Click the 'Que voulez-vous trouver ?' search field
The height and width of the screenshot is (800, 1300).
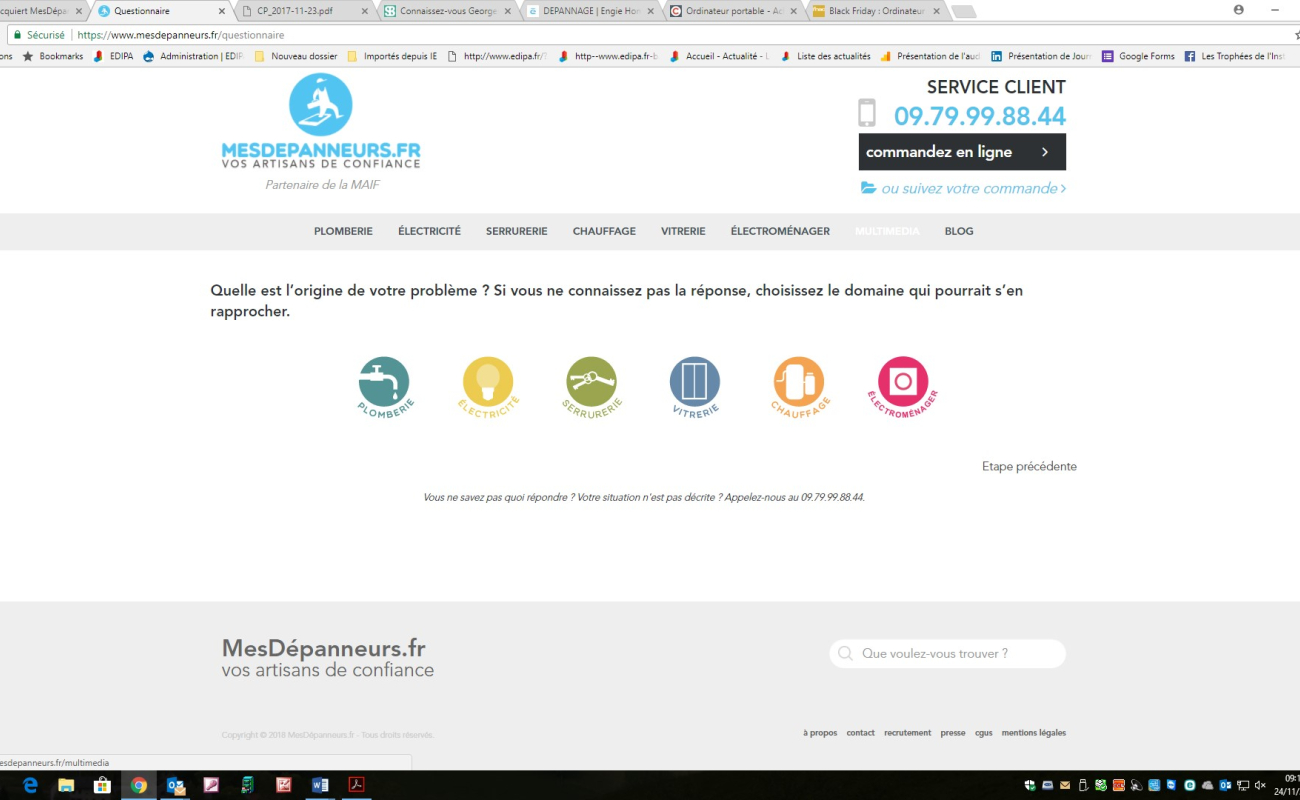point(947,654)
